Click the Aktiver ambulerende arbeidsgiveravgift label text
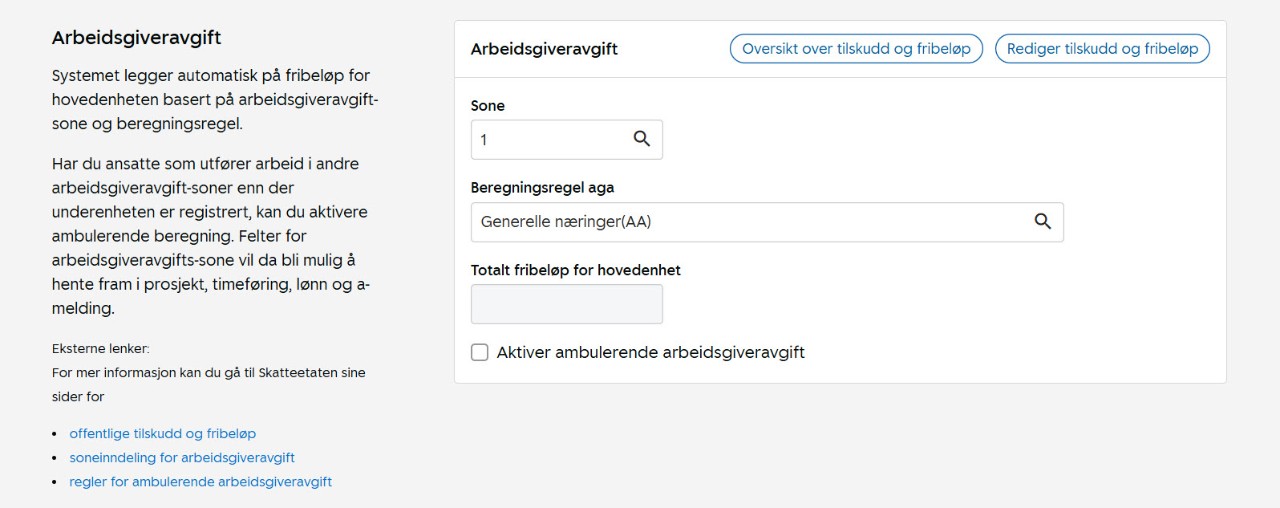This screenshot has width=1280, height=508. (650, 352)
